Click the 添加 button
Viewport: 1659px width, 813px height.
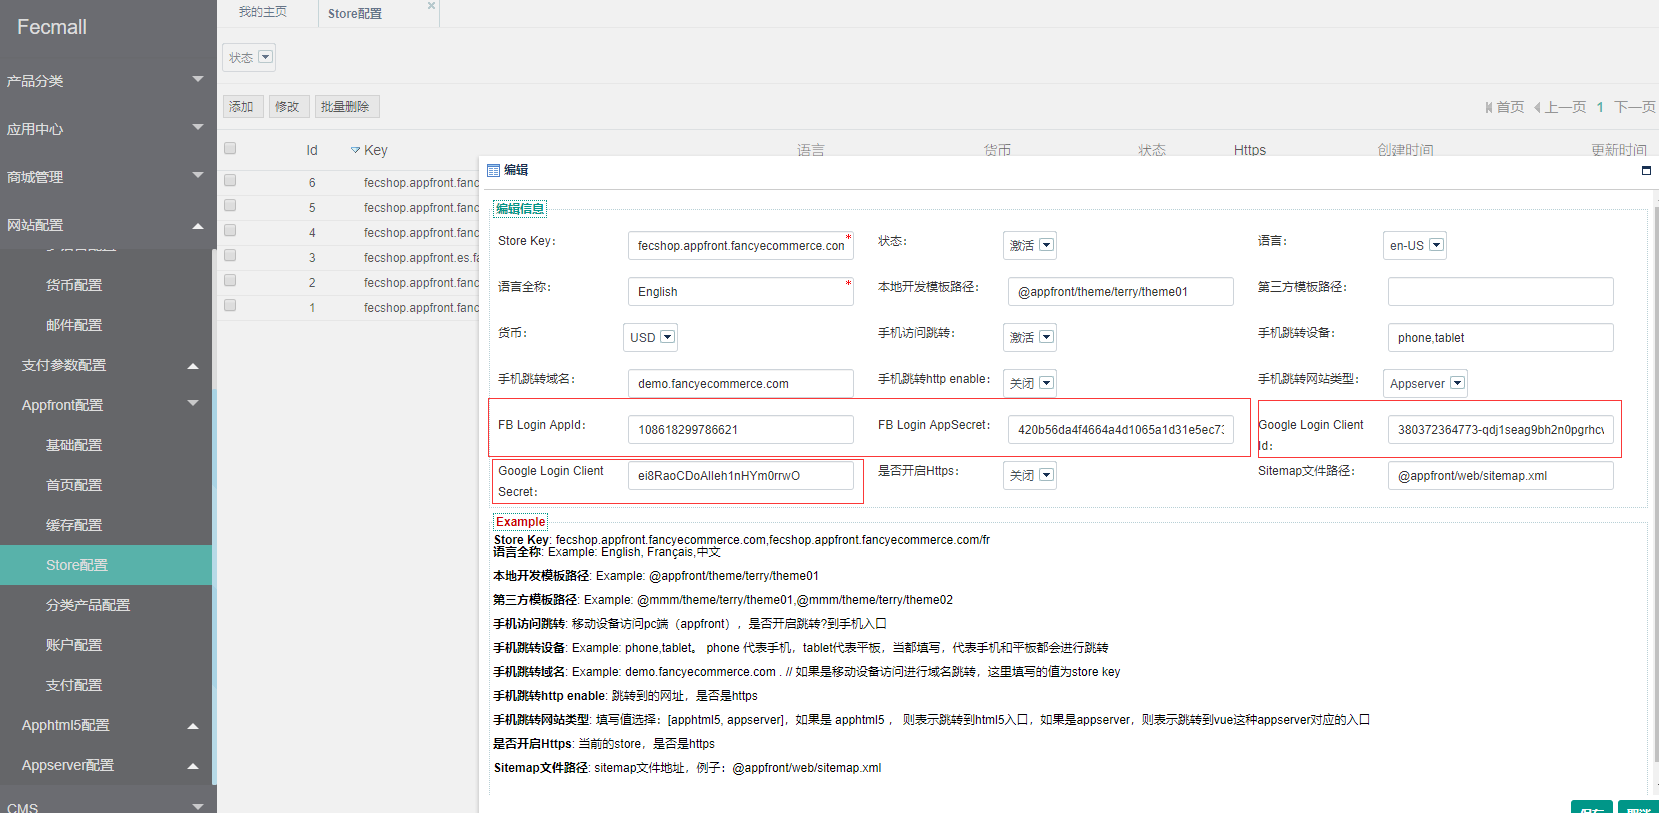[x=242, y=106]
